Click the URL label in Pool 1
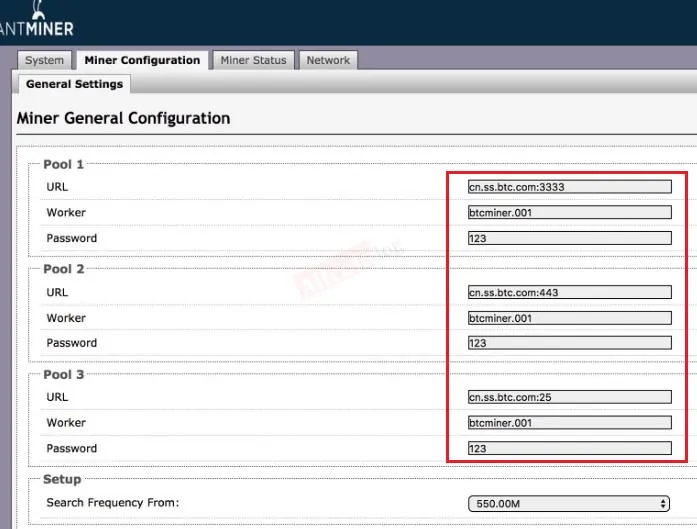697x529 pixels. click(x=57, y=187)
